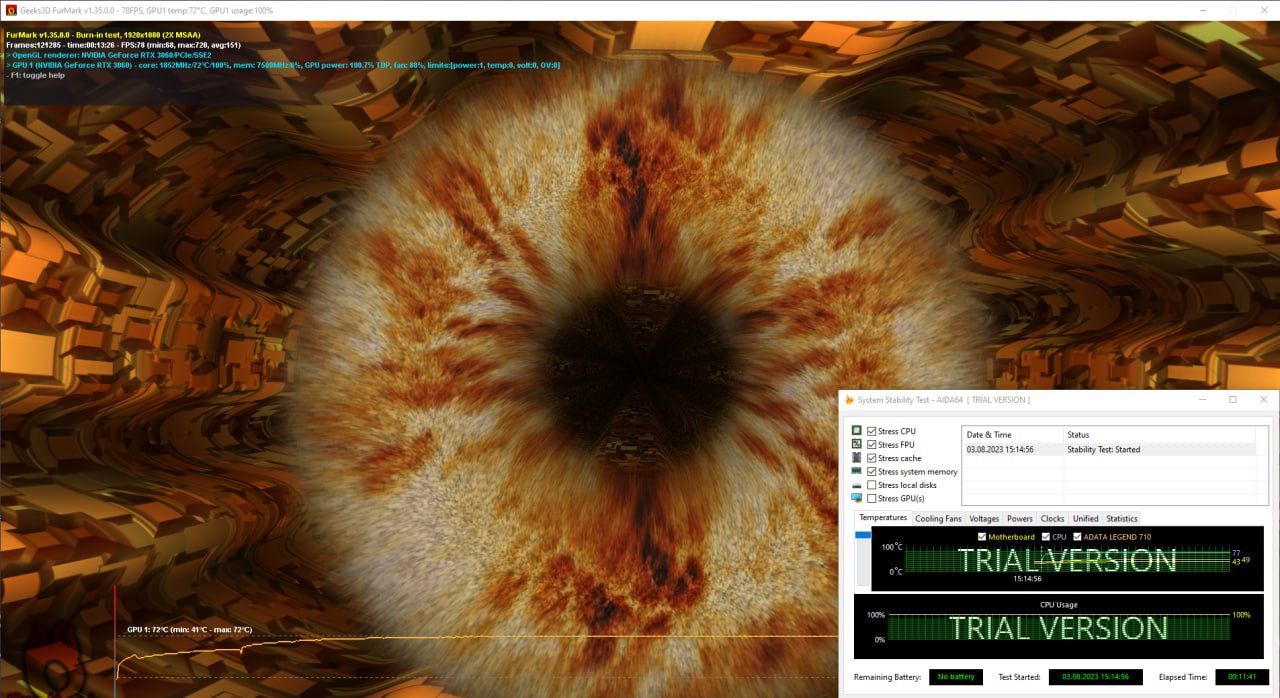Click the cache chip icon beside Stress cache
Screen dimensions: 1280x698
tap(857, 458)
